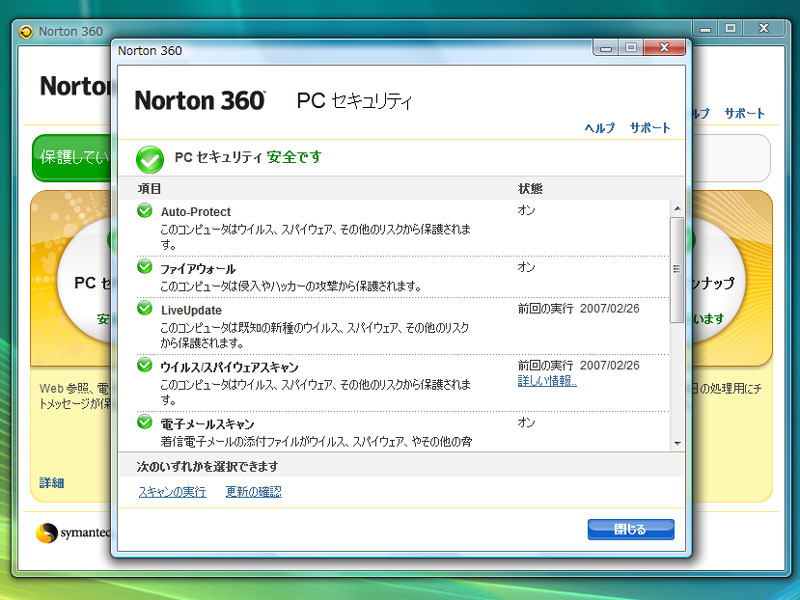Click the green checkmark icon beside Auto-Protect

pos(145,210)
